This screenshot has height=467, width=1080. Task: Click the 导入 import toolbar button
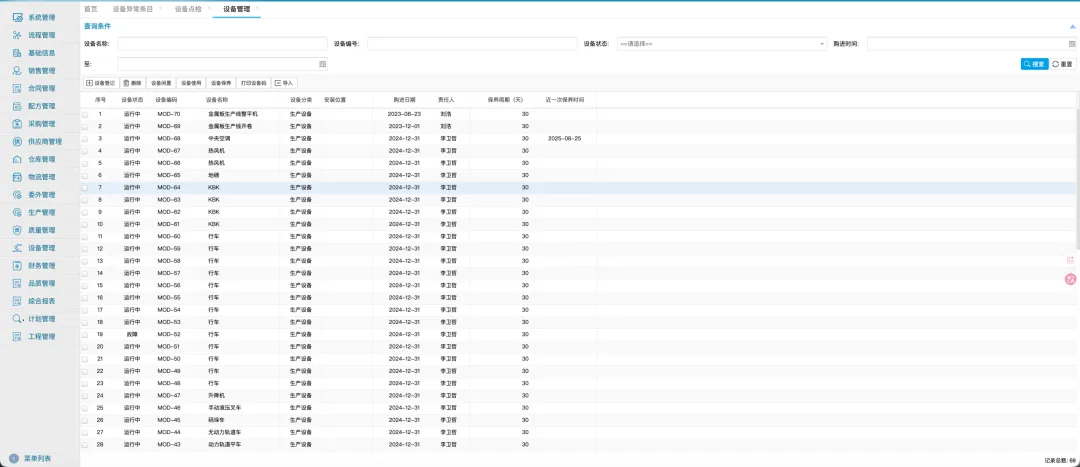coord(284,83)
